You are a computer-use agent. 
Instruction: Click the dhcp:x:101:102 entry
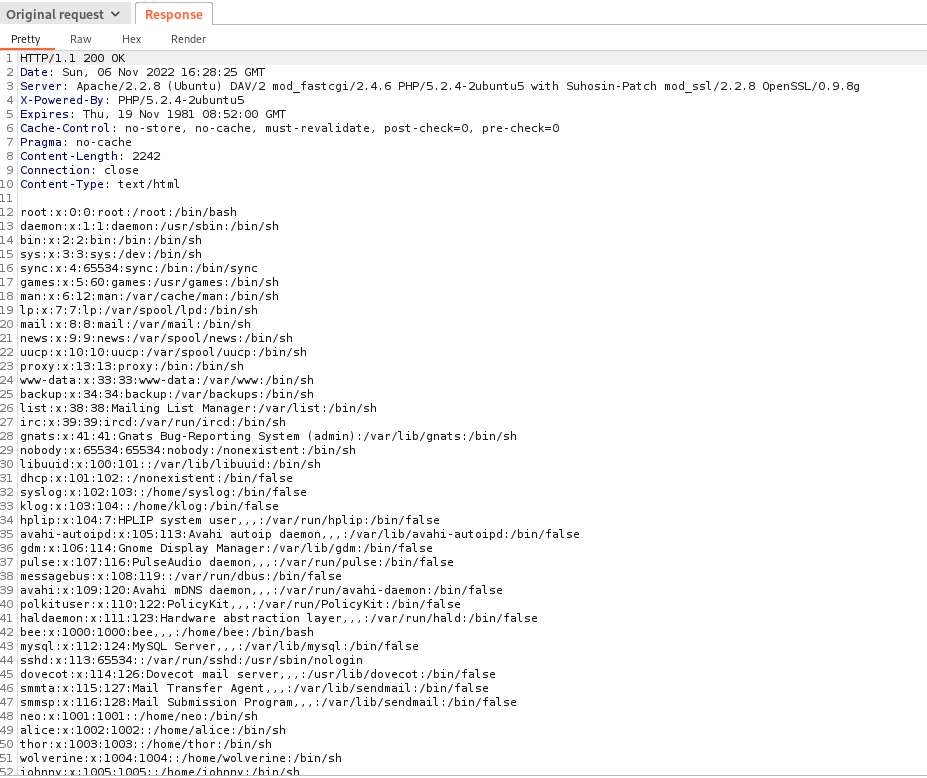click(x=157, y=478)
